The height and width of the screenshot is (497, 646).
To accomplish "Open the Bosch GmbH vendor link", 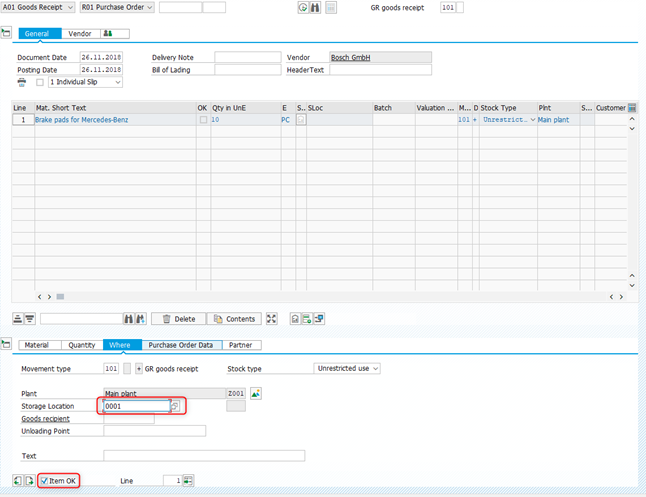I will (x=351, y=57).
